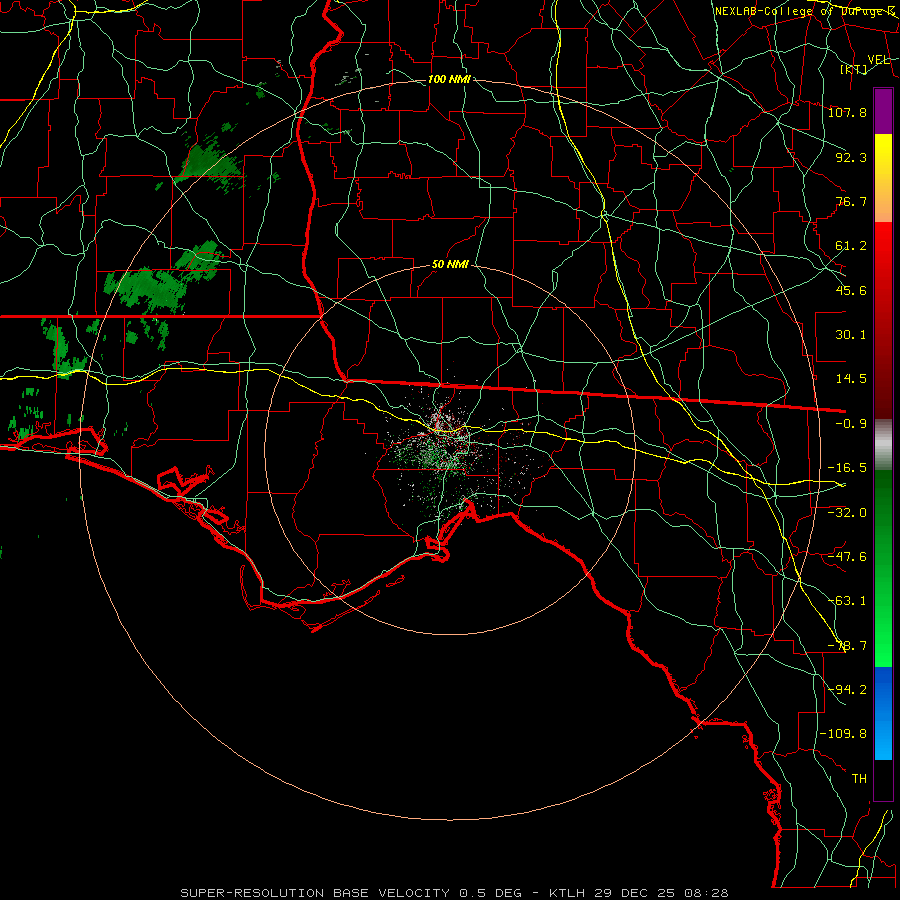This screenshot has width=900, height=900.
Task: Click the -63.1 velocity scale value
Action: tap(847, 601)
